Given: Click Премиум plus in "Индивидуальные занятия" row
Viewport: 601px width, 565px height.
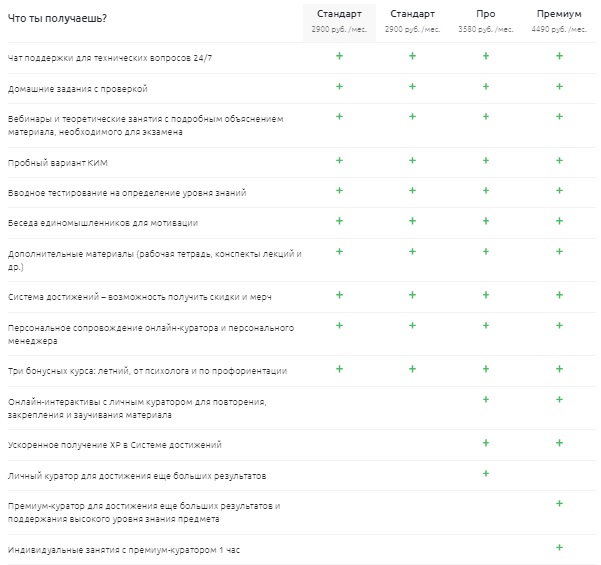Looking at the screenshot, I should (559, 547).
